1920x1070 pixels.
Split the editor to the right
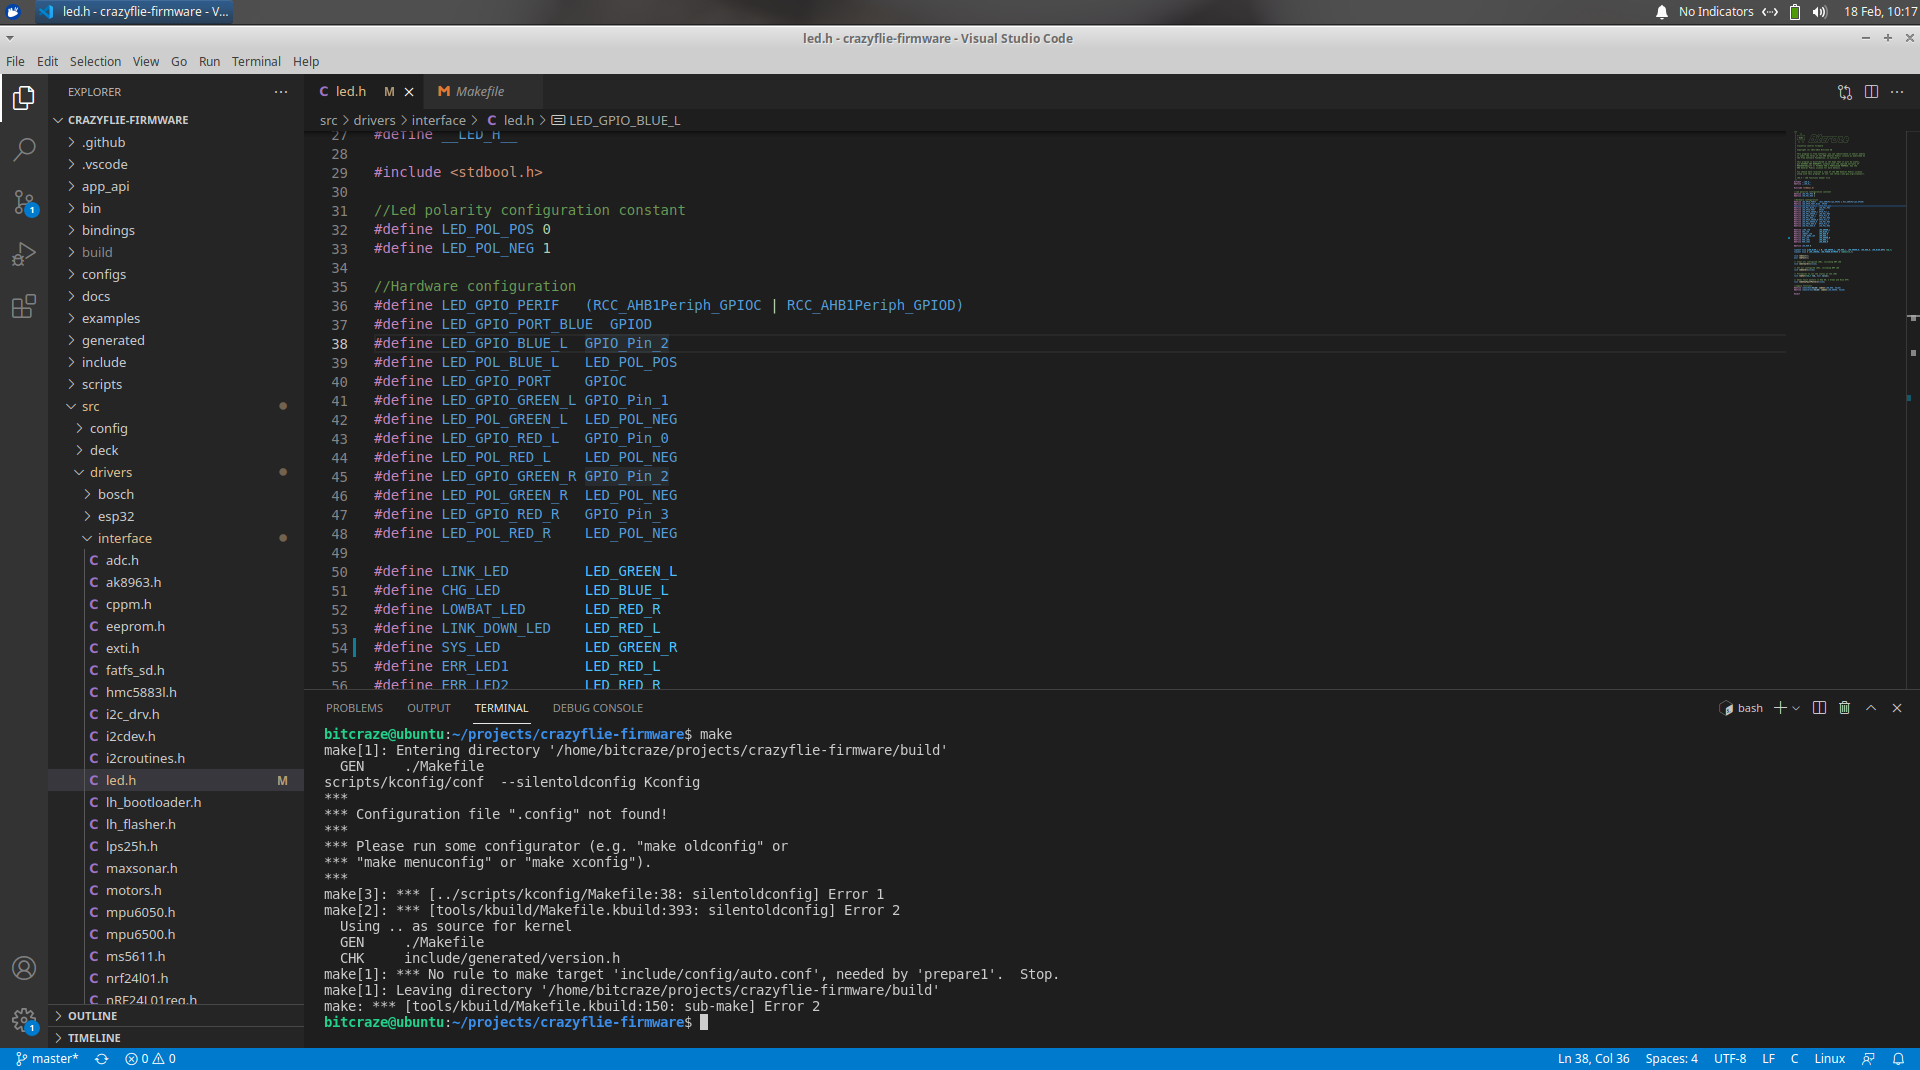1871,92
